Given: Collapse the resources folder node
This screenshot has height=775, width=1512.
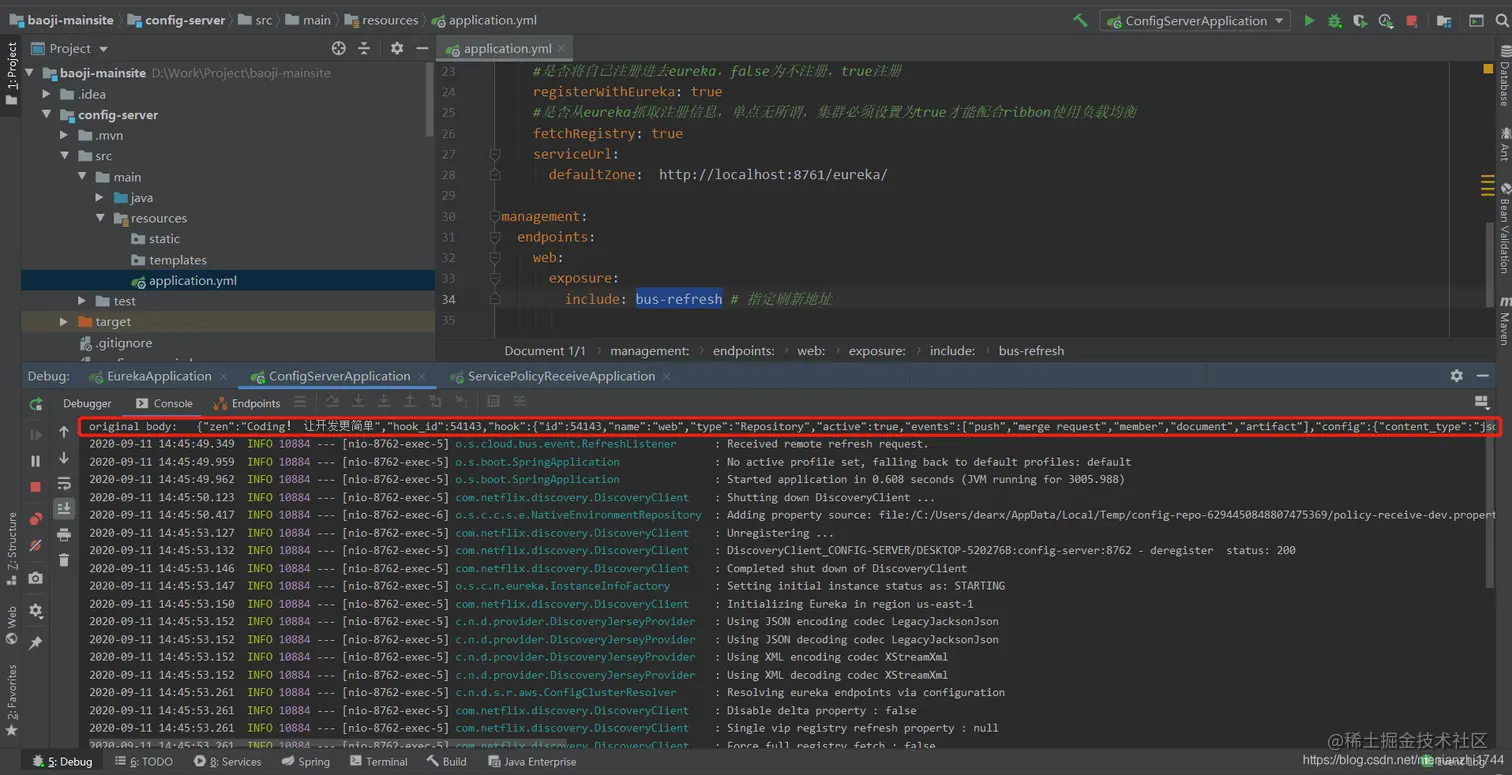Looking at the screenshot, I should tap(100, 218).
